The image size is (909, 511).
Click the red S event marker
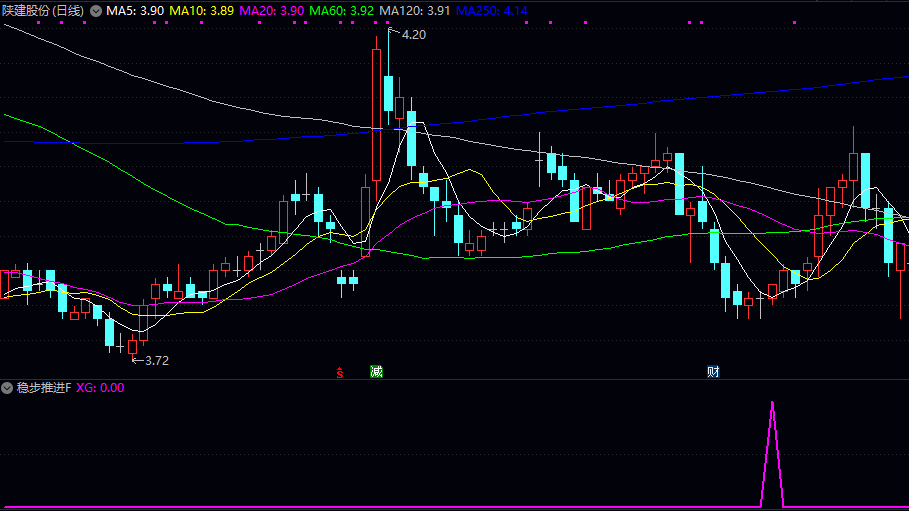[x=340, y=373]
